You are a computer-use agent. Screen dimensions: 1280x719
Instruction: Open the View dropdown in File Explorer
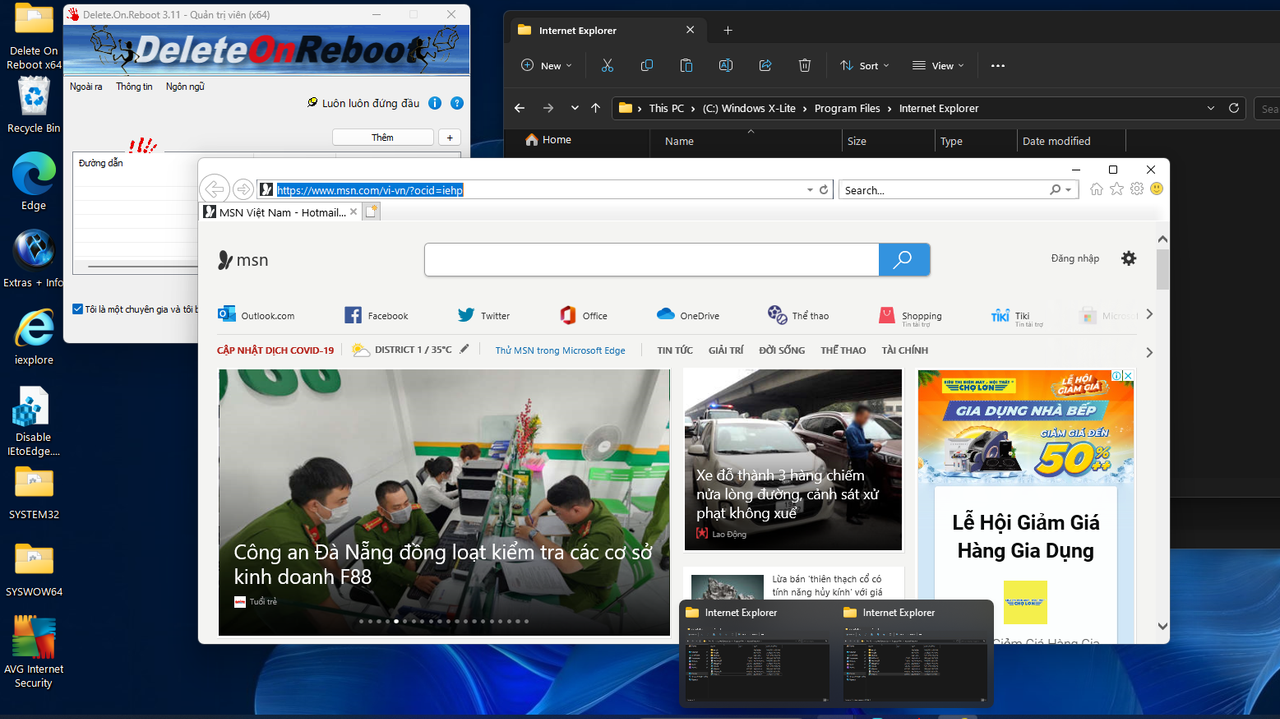pos(939,65)
